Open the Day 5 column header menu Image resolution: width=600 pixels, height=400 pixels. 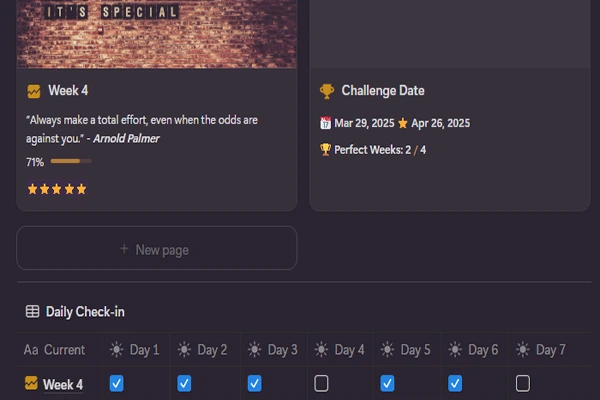406,350
